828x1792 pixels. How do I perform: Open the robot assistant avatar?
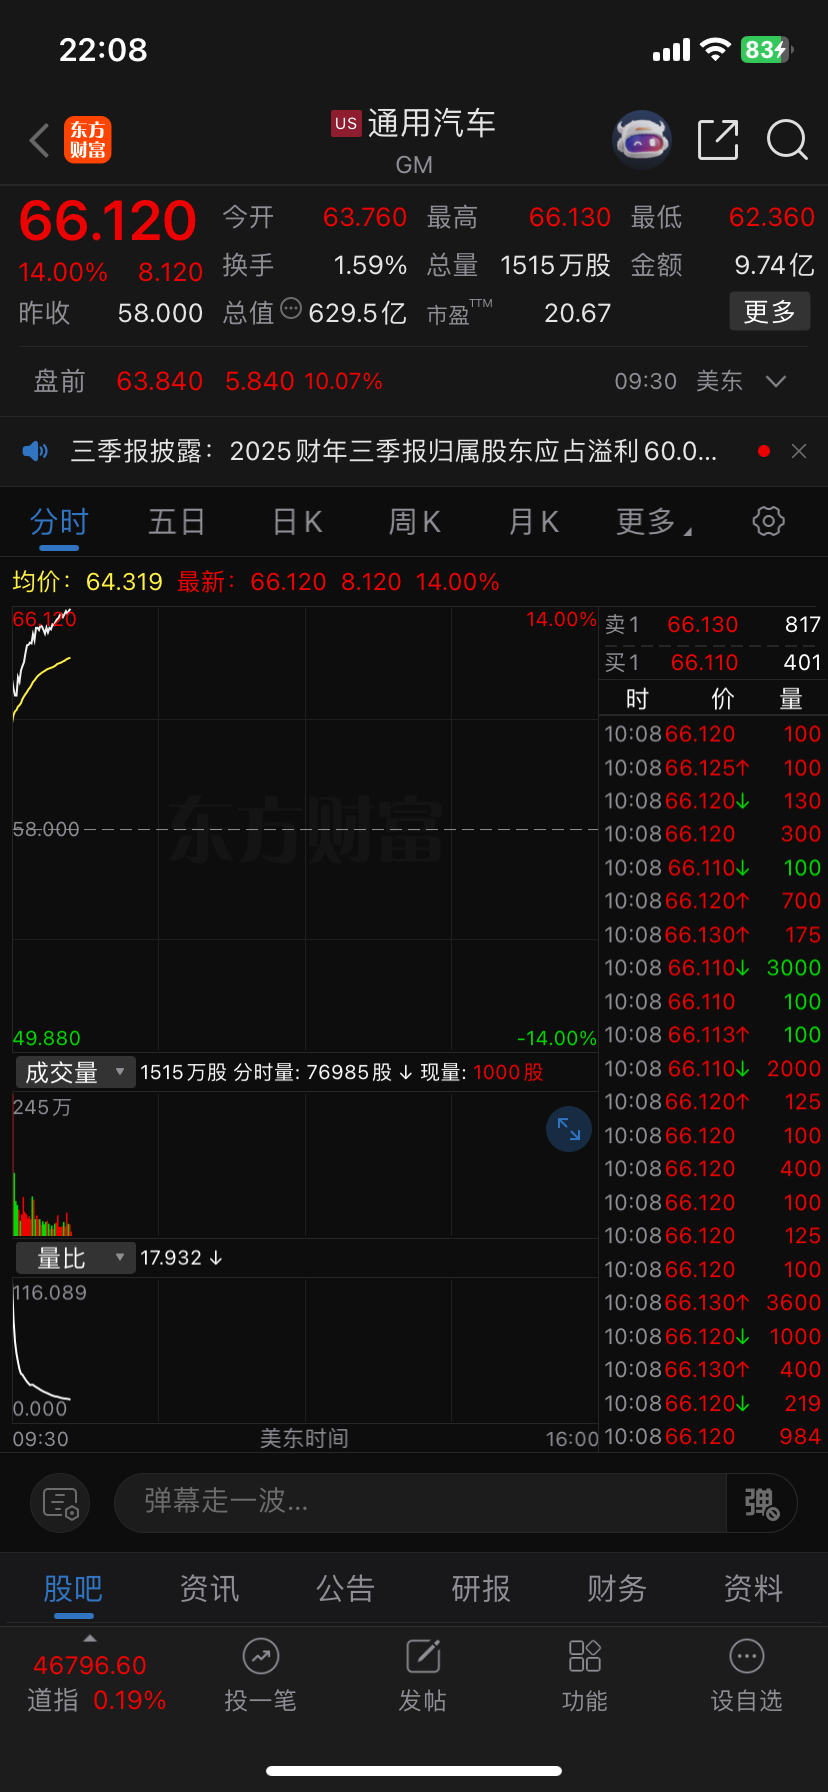tap(641, 140)
